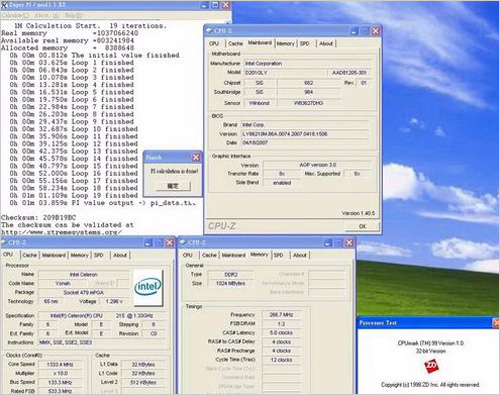Click the 'Intel Corporation' manufacturer field
The width and height of the screenshot is (500, 395).
pyautogui.click(x=307, y=63)
